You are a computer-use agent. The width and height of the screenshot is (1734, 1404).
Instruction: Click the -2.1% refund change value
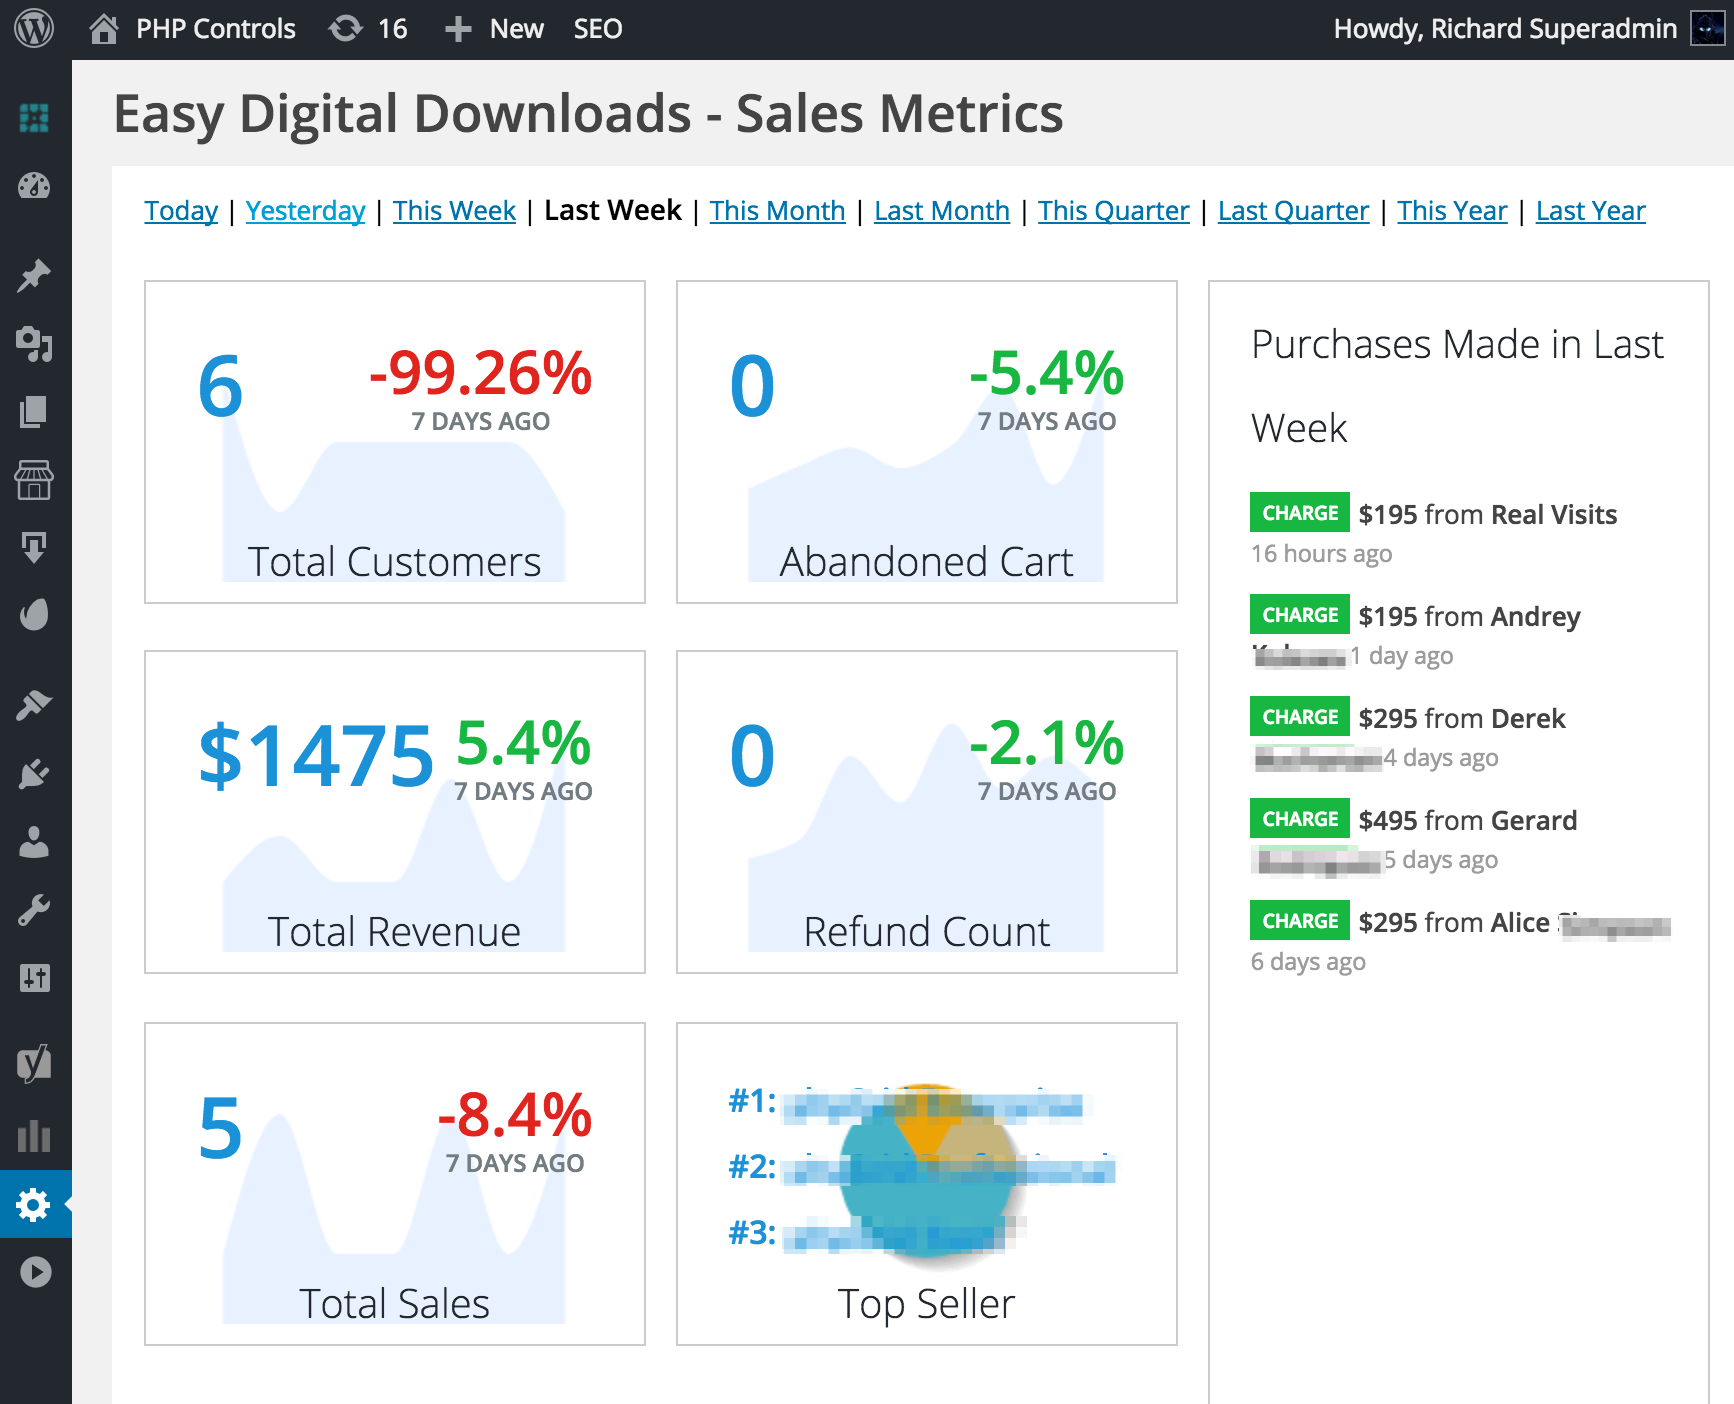[x=1046, y=743]
